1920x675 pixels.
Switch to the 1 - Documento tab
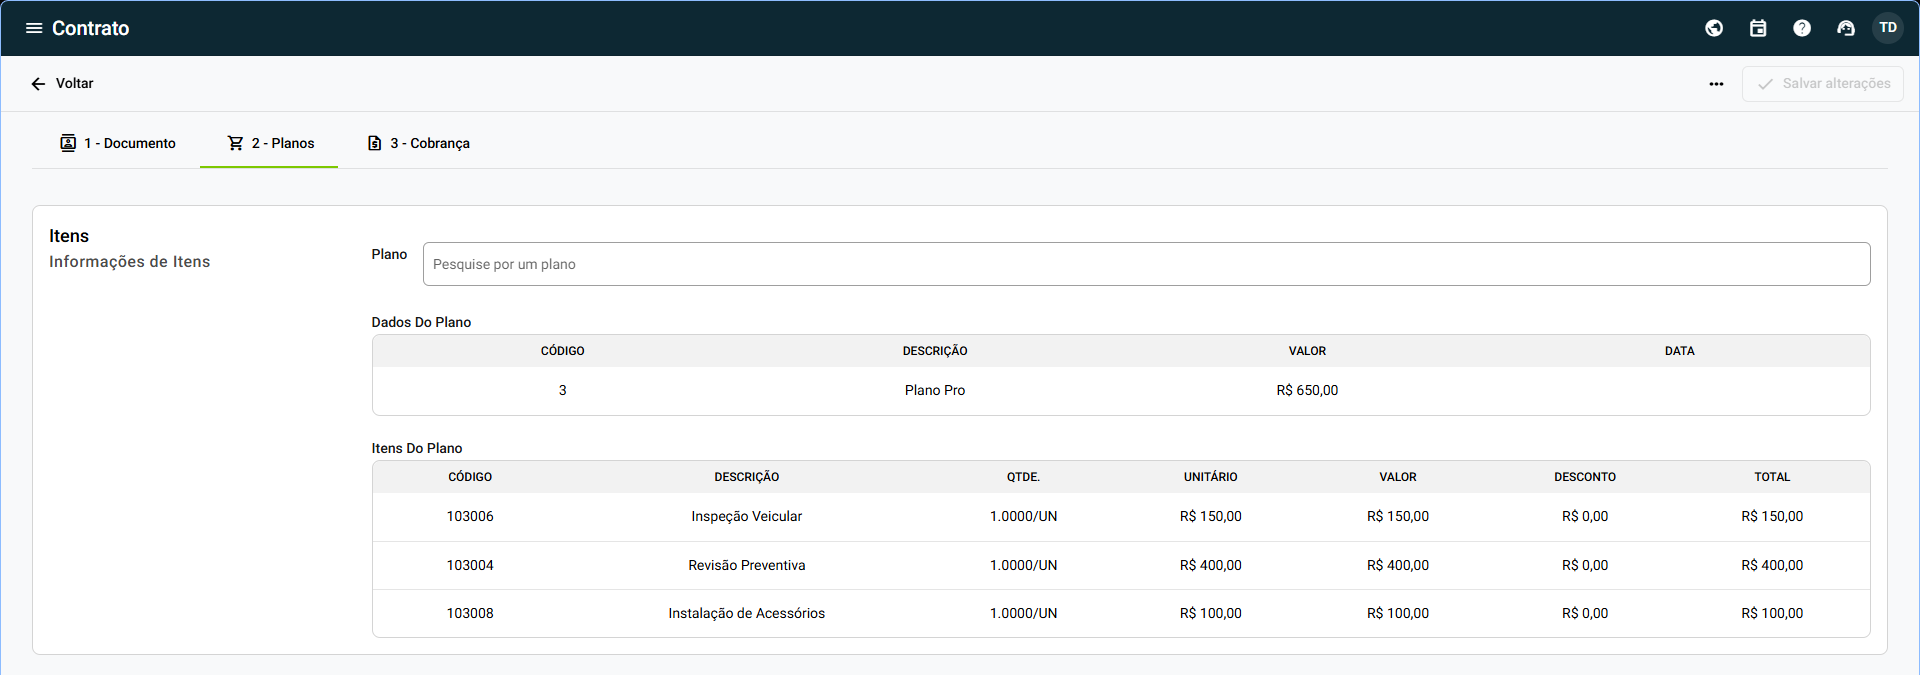coord(118,143)
